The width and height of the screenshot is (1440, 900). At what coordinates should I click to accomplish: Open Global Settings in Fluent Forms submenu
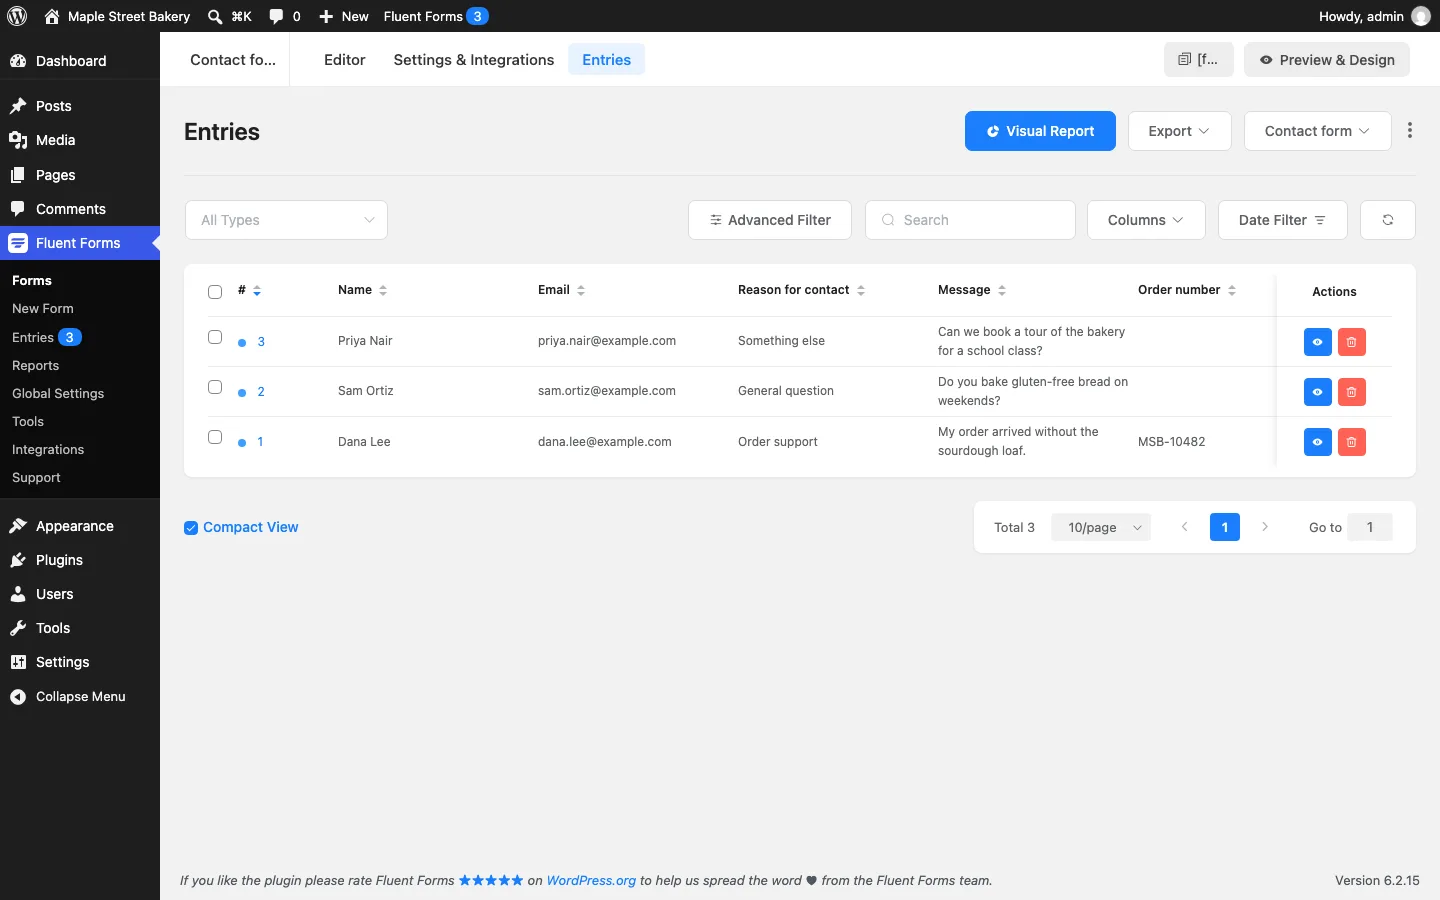(58, 394)
